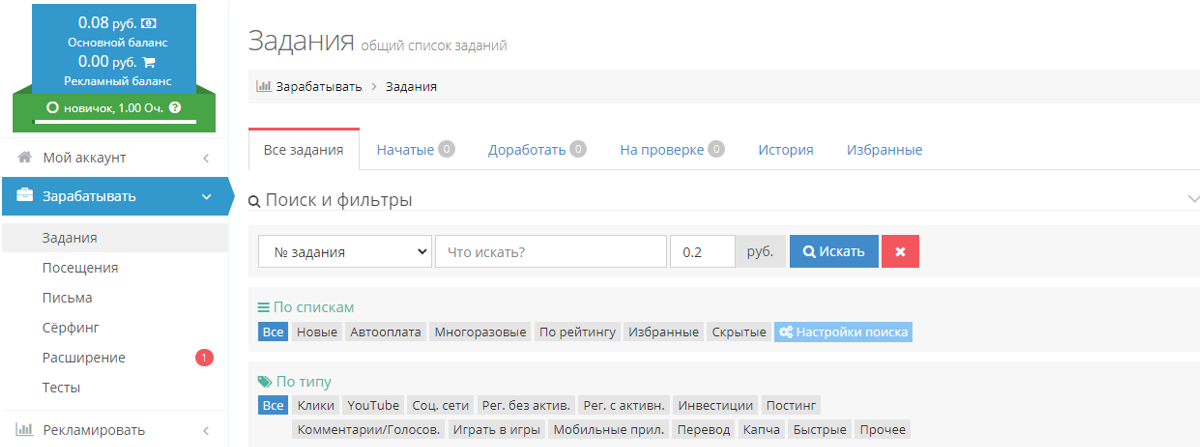1200x447 pixels.
Task: Click the Что искать? search field
Action: [551, 252]
